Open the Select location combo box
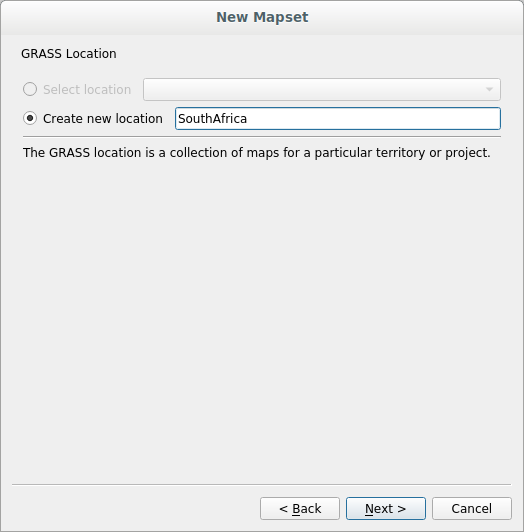Screen dimensions: 524x532 [322, 90]
